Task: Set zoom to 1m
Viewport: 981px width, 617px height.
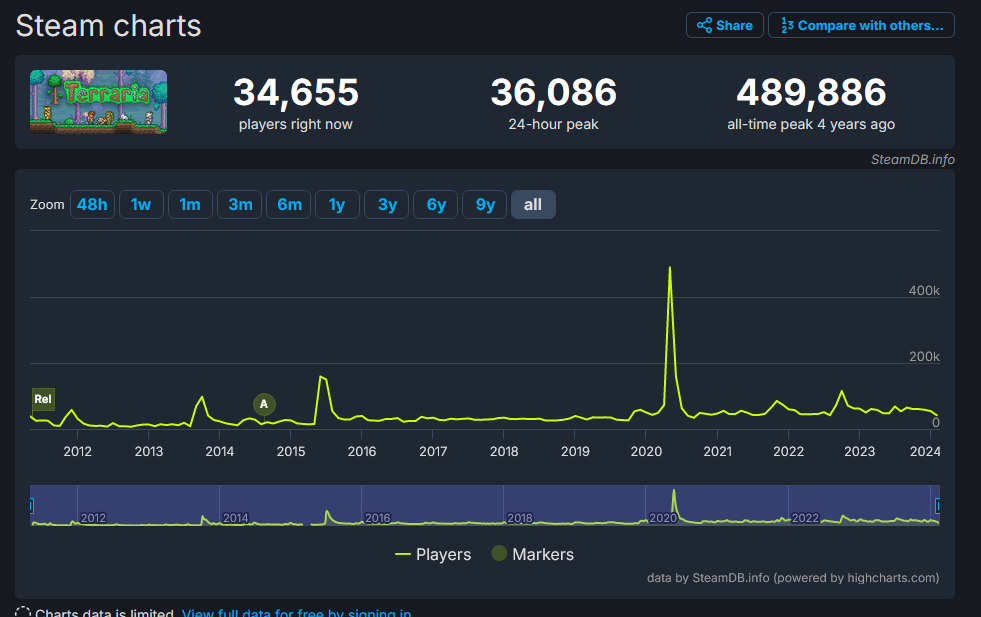Action: click(x=190, y=205)
